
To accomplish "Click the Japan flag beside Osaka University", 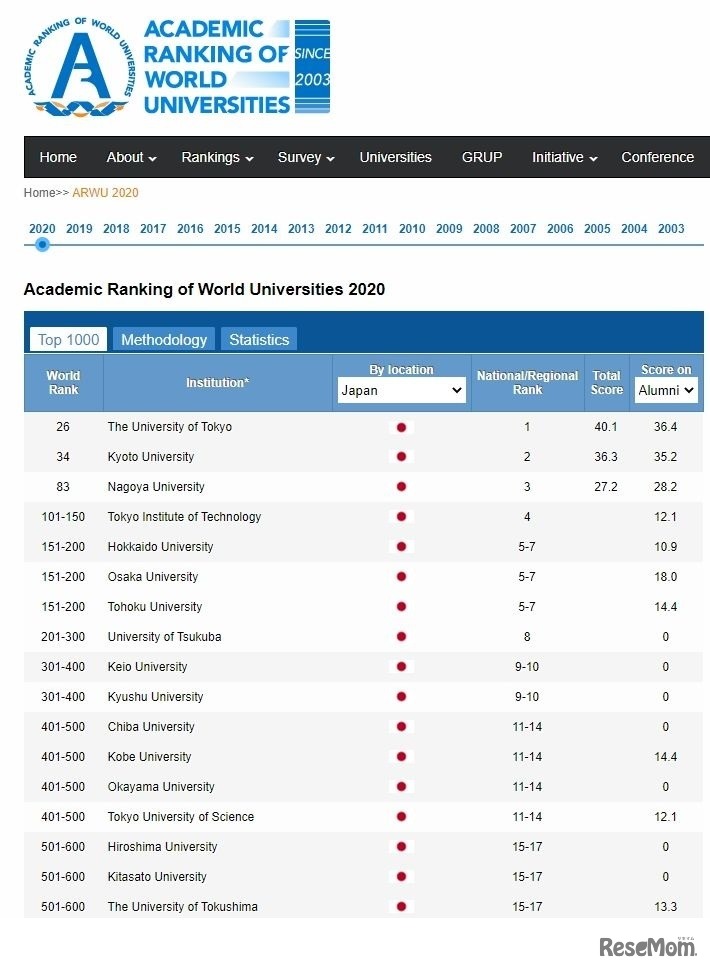I will [x=401, y=577].
